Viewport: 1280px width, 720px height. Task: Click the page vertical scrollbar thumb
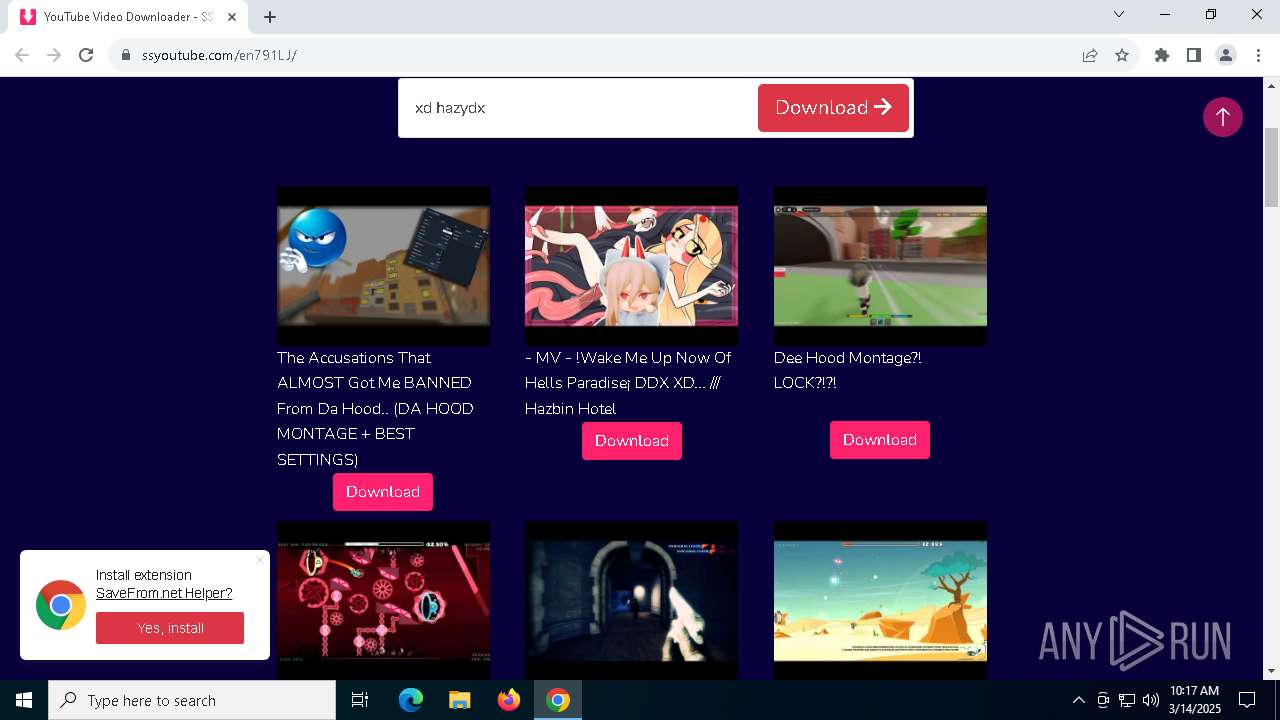[1271, 167]
